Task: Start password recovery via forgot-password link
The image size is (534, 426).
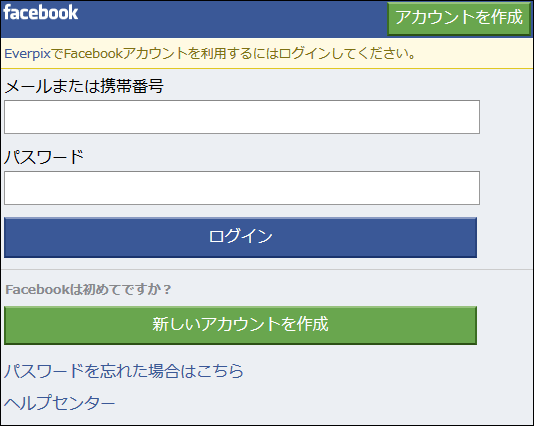Action: (x=124, y=370)
